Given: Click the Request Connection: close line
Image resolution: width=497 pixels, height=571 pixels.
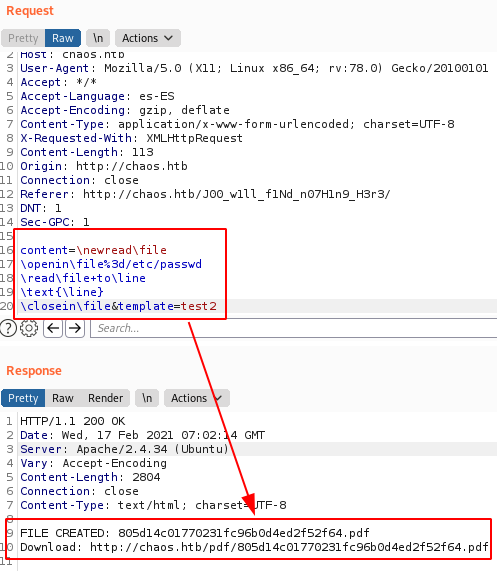Looking at the screenshot, I should coord(79,180).
